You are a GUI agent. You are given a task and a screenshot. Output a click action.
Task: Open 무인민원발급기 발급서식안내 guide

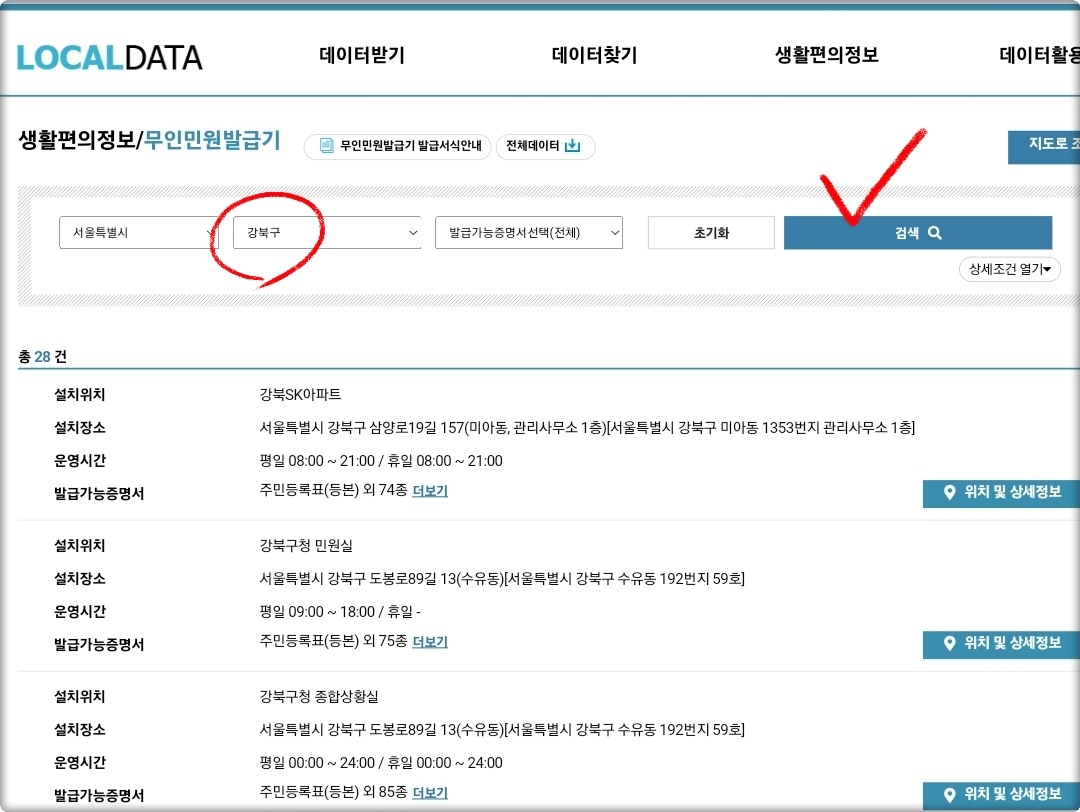[x=397, y=146]
